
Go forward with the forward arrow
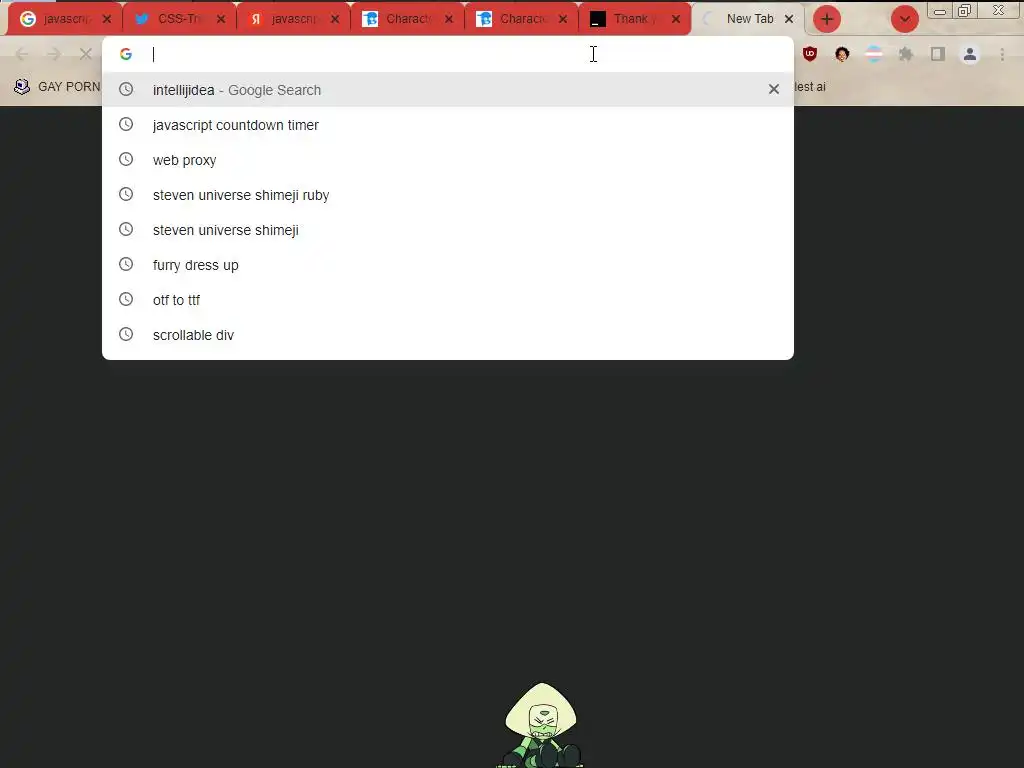54,54
